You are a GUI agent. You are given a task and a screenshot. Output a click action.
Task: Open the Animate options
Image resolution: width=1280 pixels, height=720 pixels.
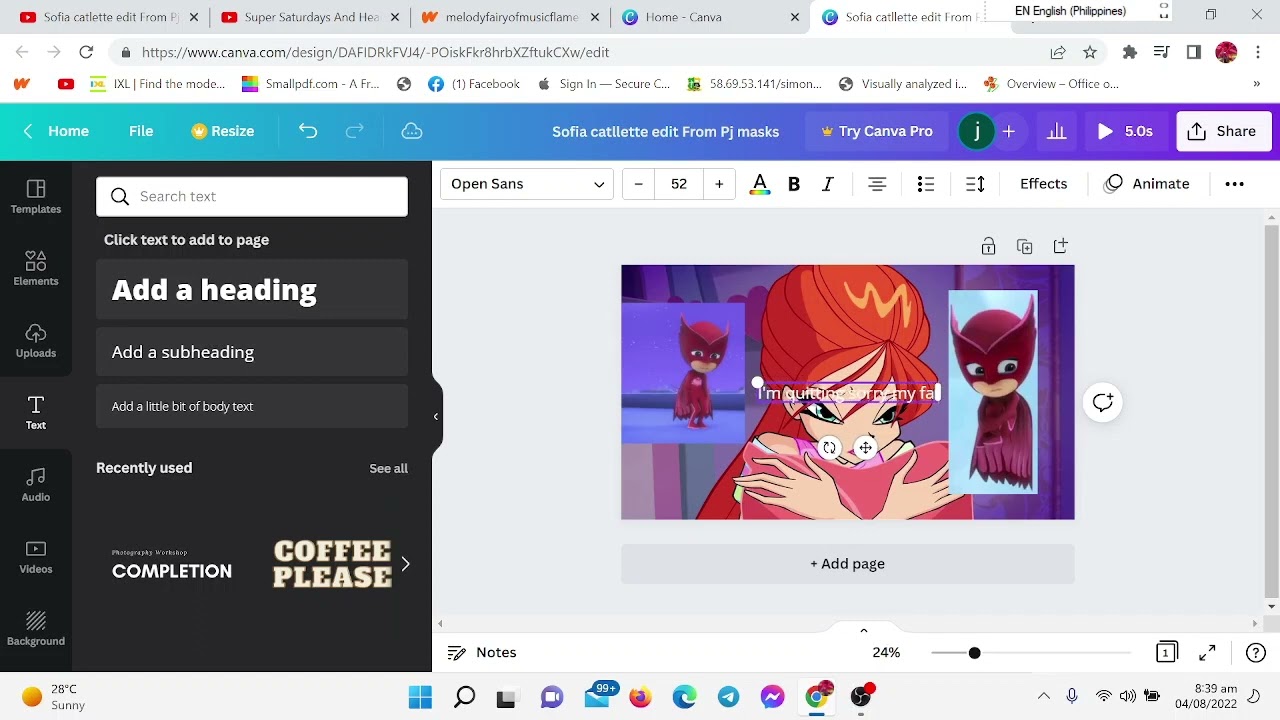pyautogui.click(x=1147, y=184)
